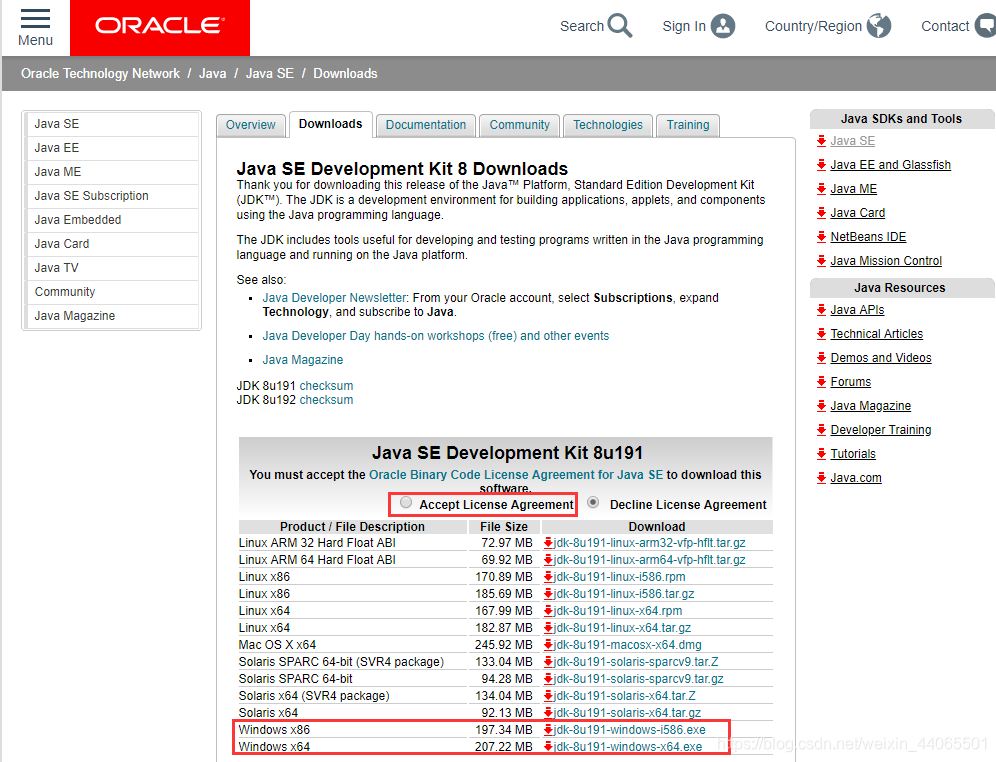The height and width of the screenshot is (762, 996).
Task: Open Java Card in left navigation
Action: point(112,244)
